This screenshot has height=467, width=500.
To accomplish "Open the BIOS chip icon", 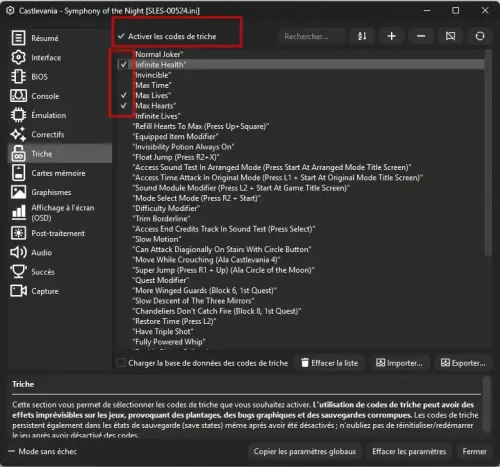I will pos(18,76).
